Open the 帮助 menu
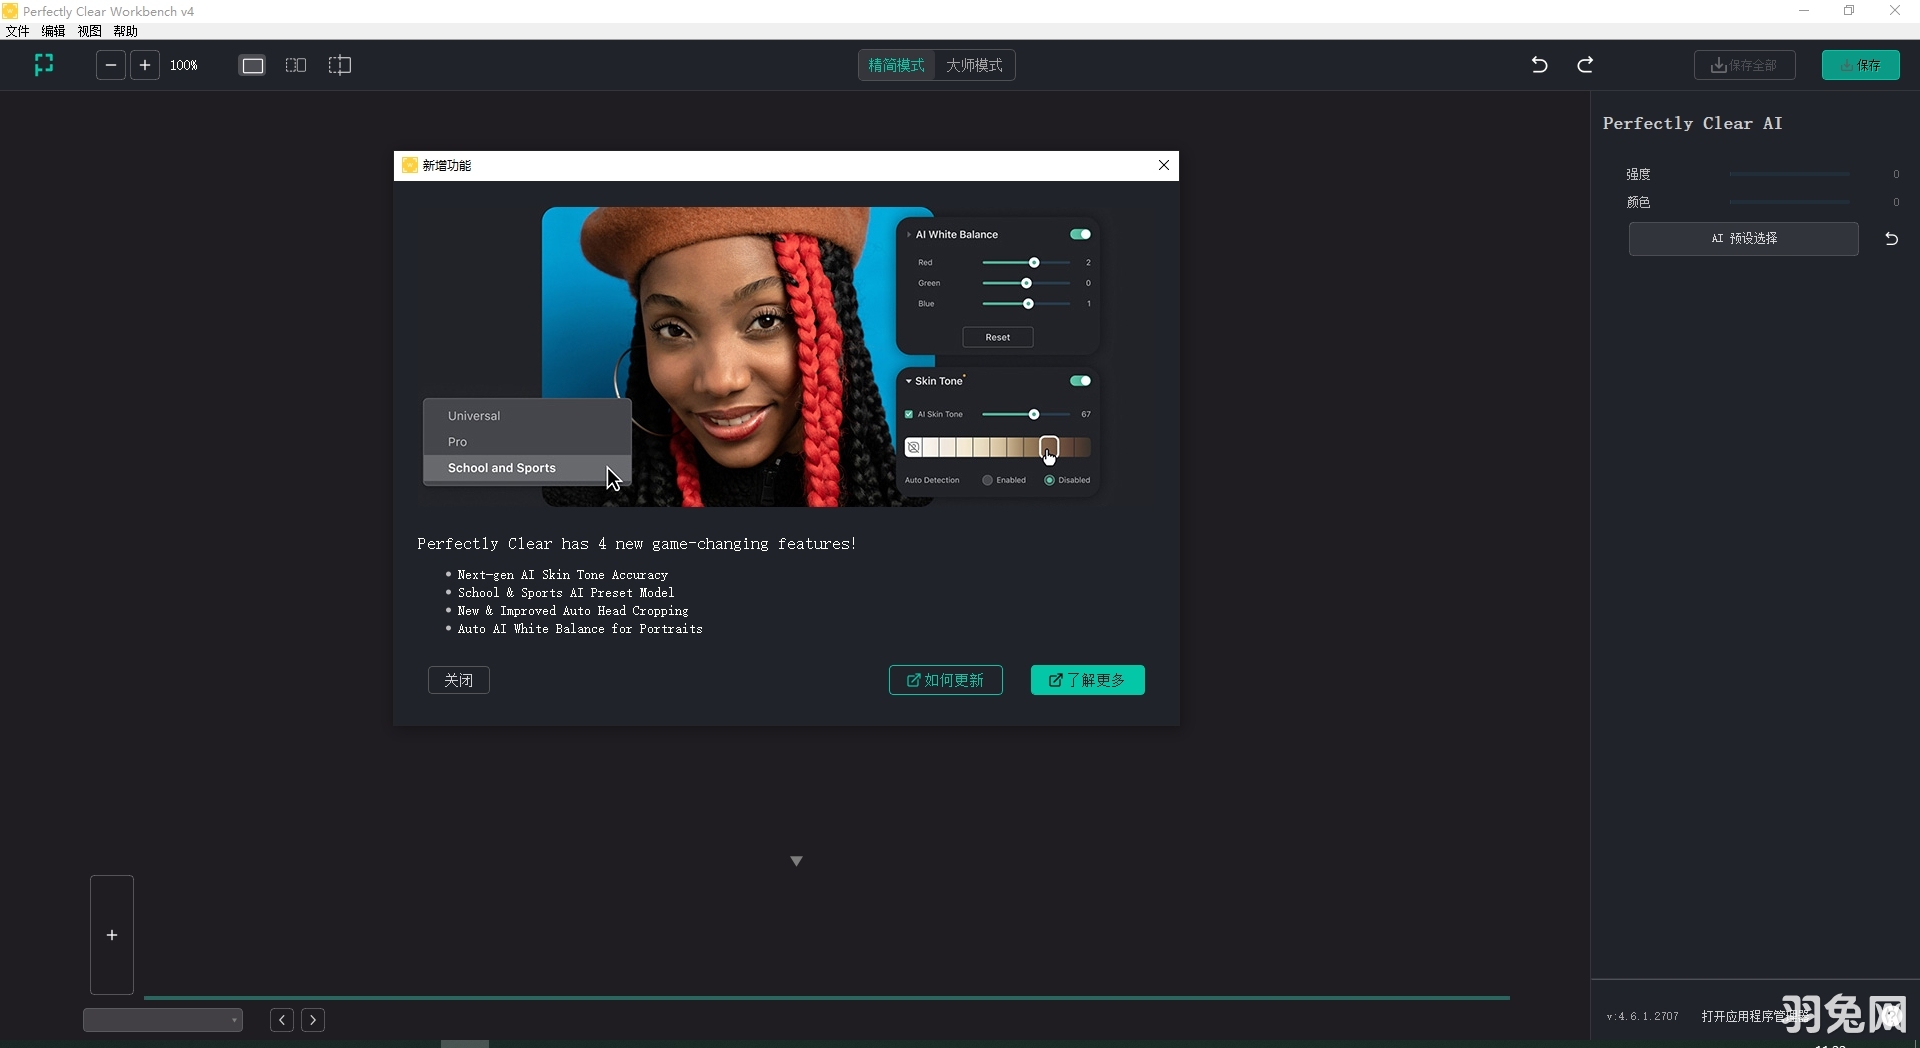 pyautogui.click(x=125, y=31)
